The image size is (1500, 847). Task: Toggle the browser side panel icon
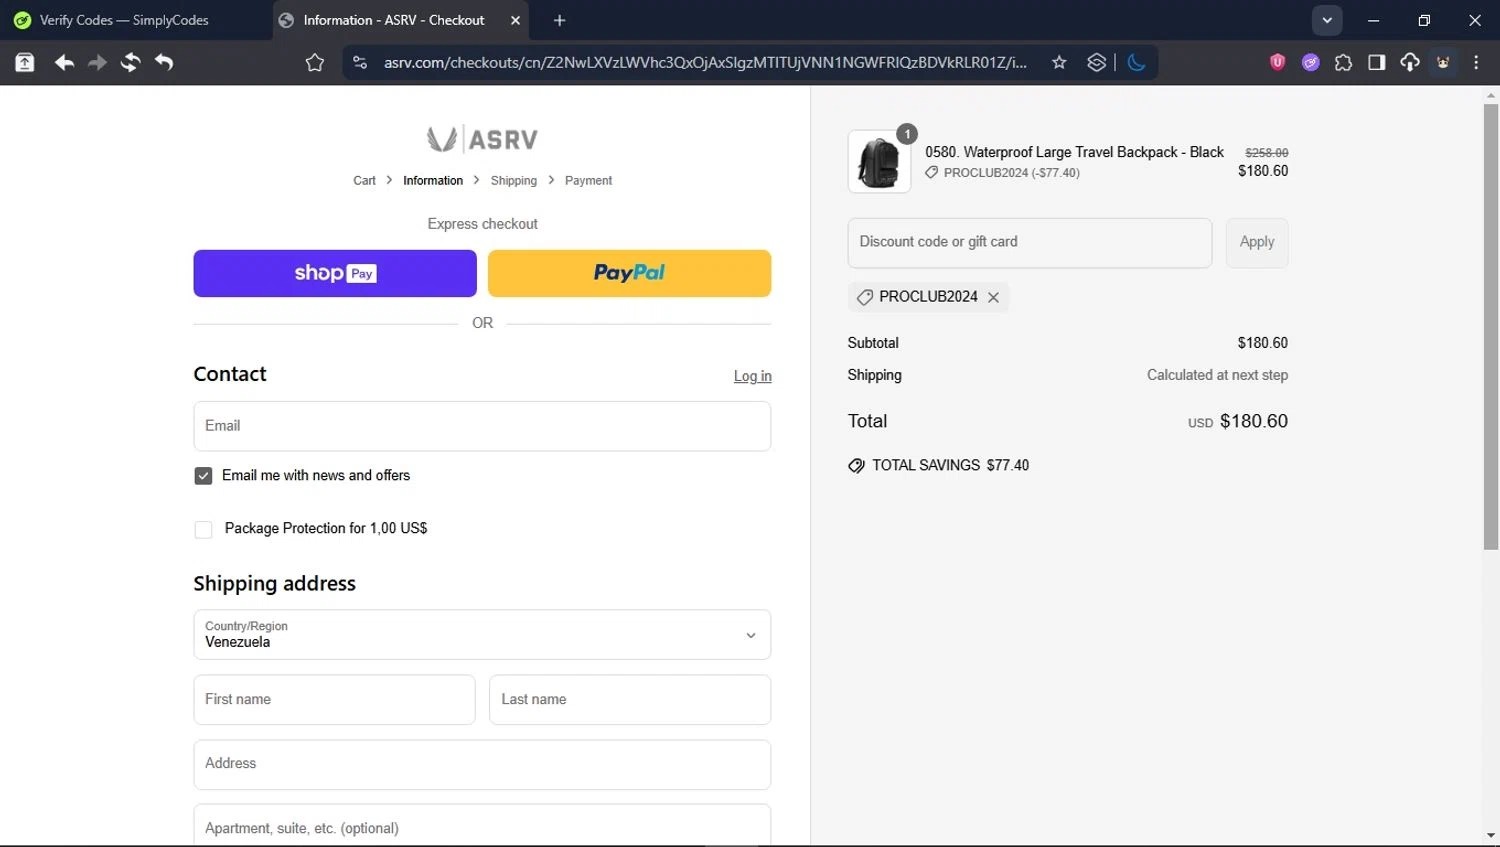tap(1377, 63)
